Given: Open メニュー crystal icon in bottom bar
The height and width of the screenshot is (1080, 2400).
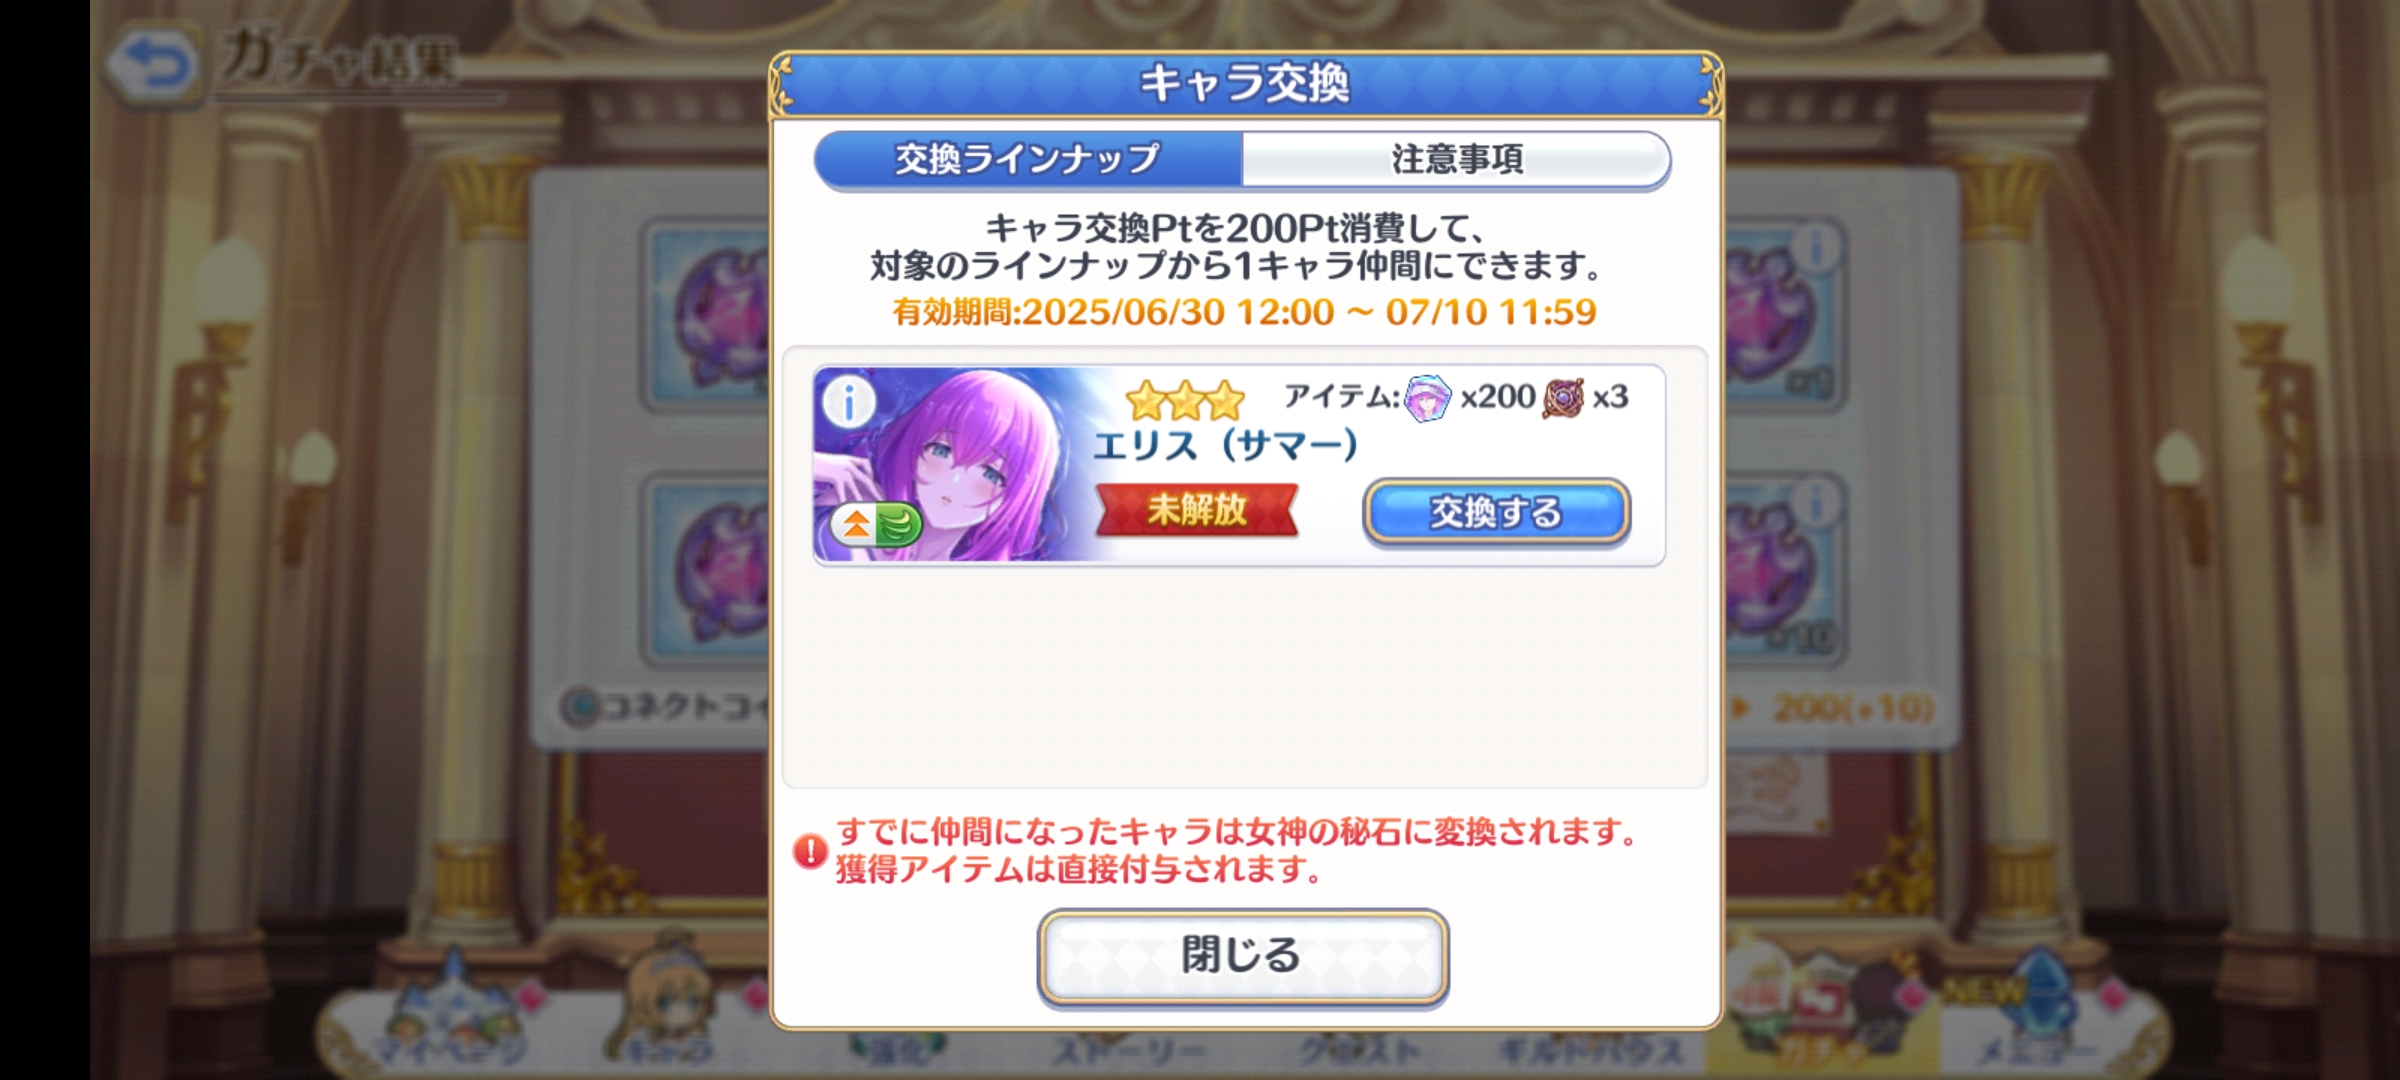Looking at the screenshot, I should click(2035, 1010).
